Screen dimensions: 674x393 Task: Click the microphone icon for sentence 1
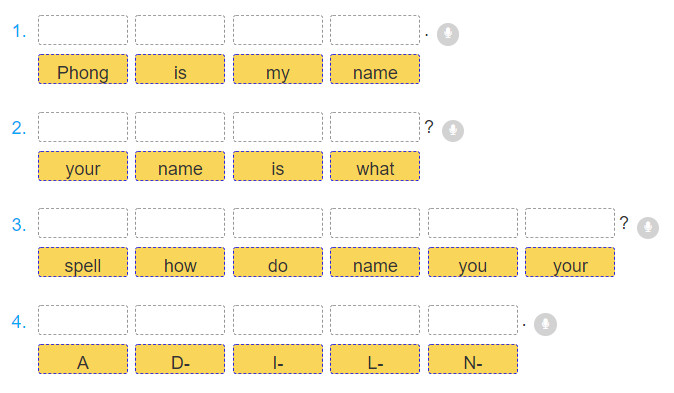click(x=448, y=34)
